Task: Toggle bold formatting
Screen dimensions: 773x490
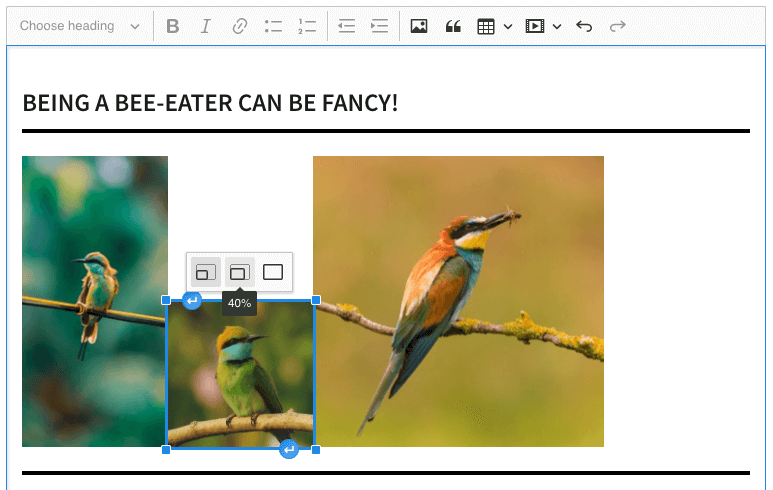Action: click(173, 26)
